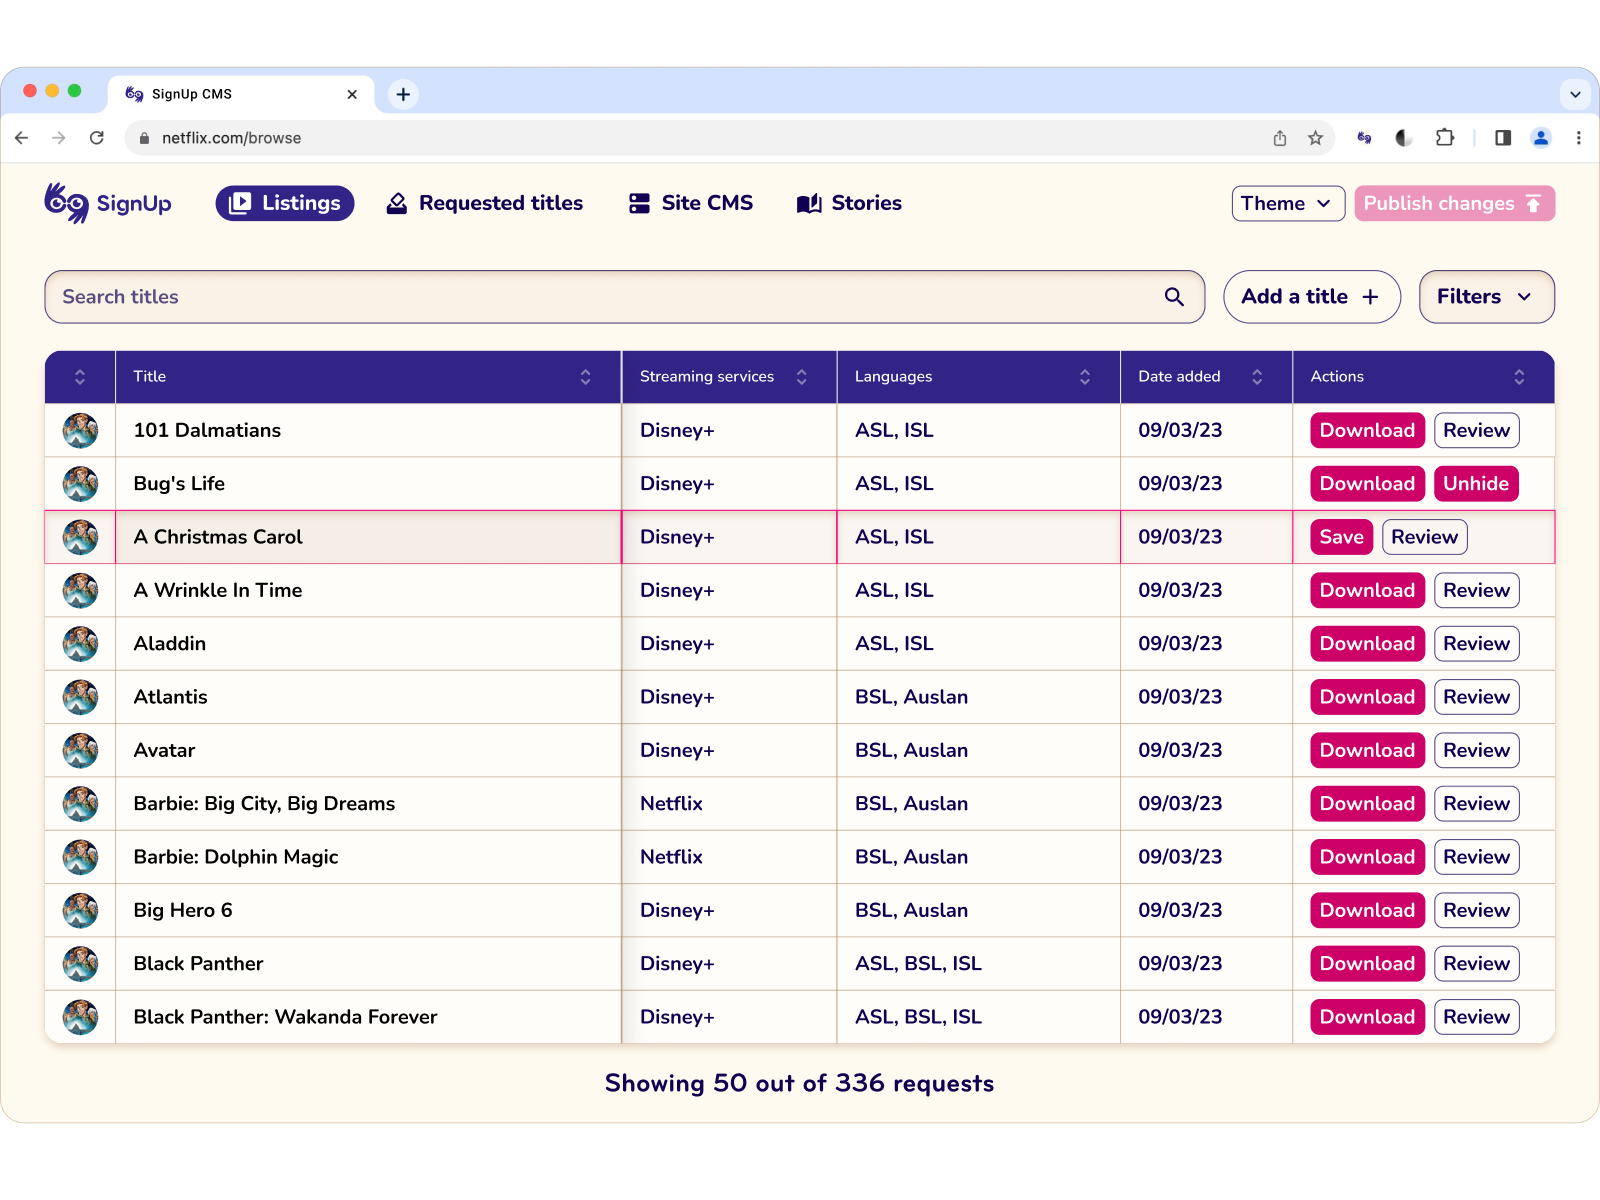Open the browser three-dot menu
This screenshot has height=1200, width=1600.
tap(1579, 138)
